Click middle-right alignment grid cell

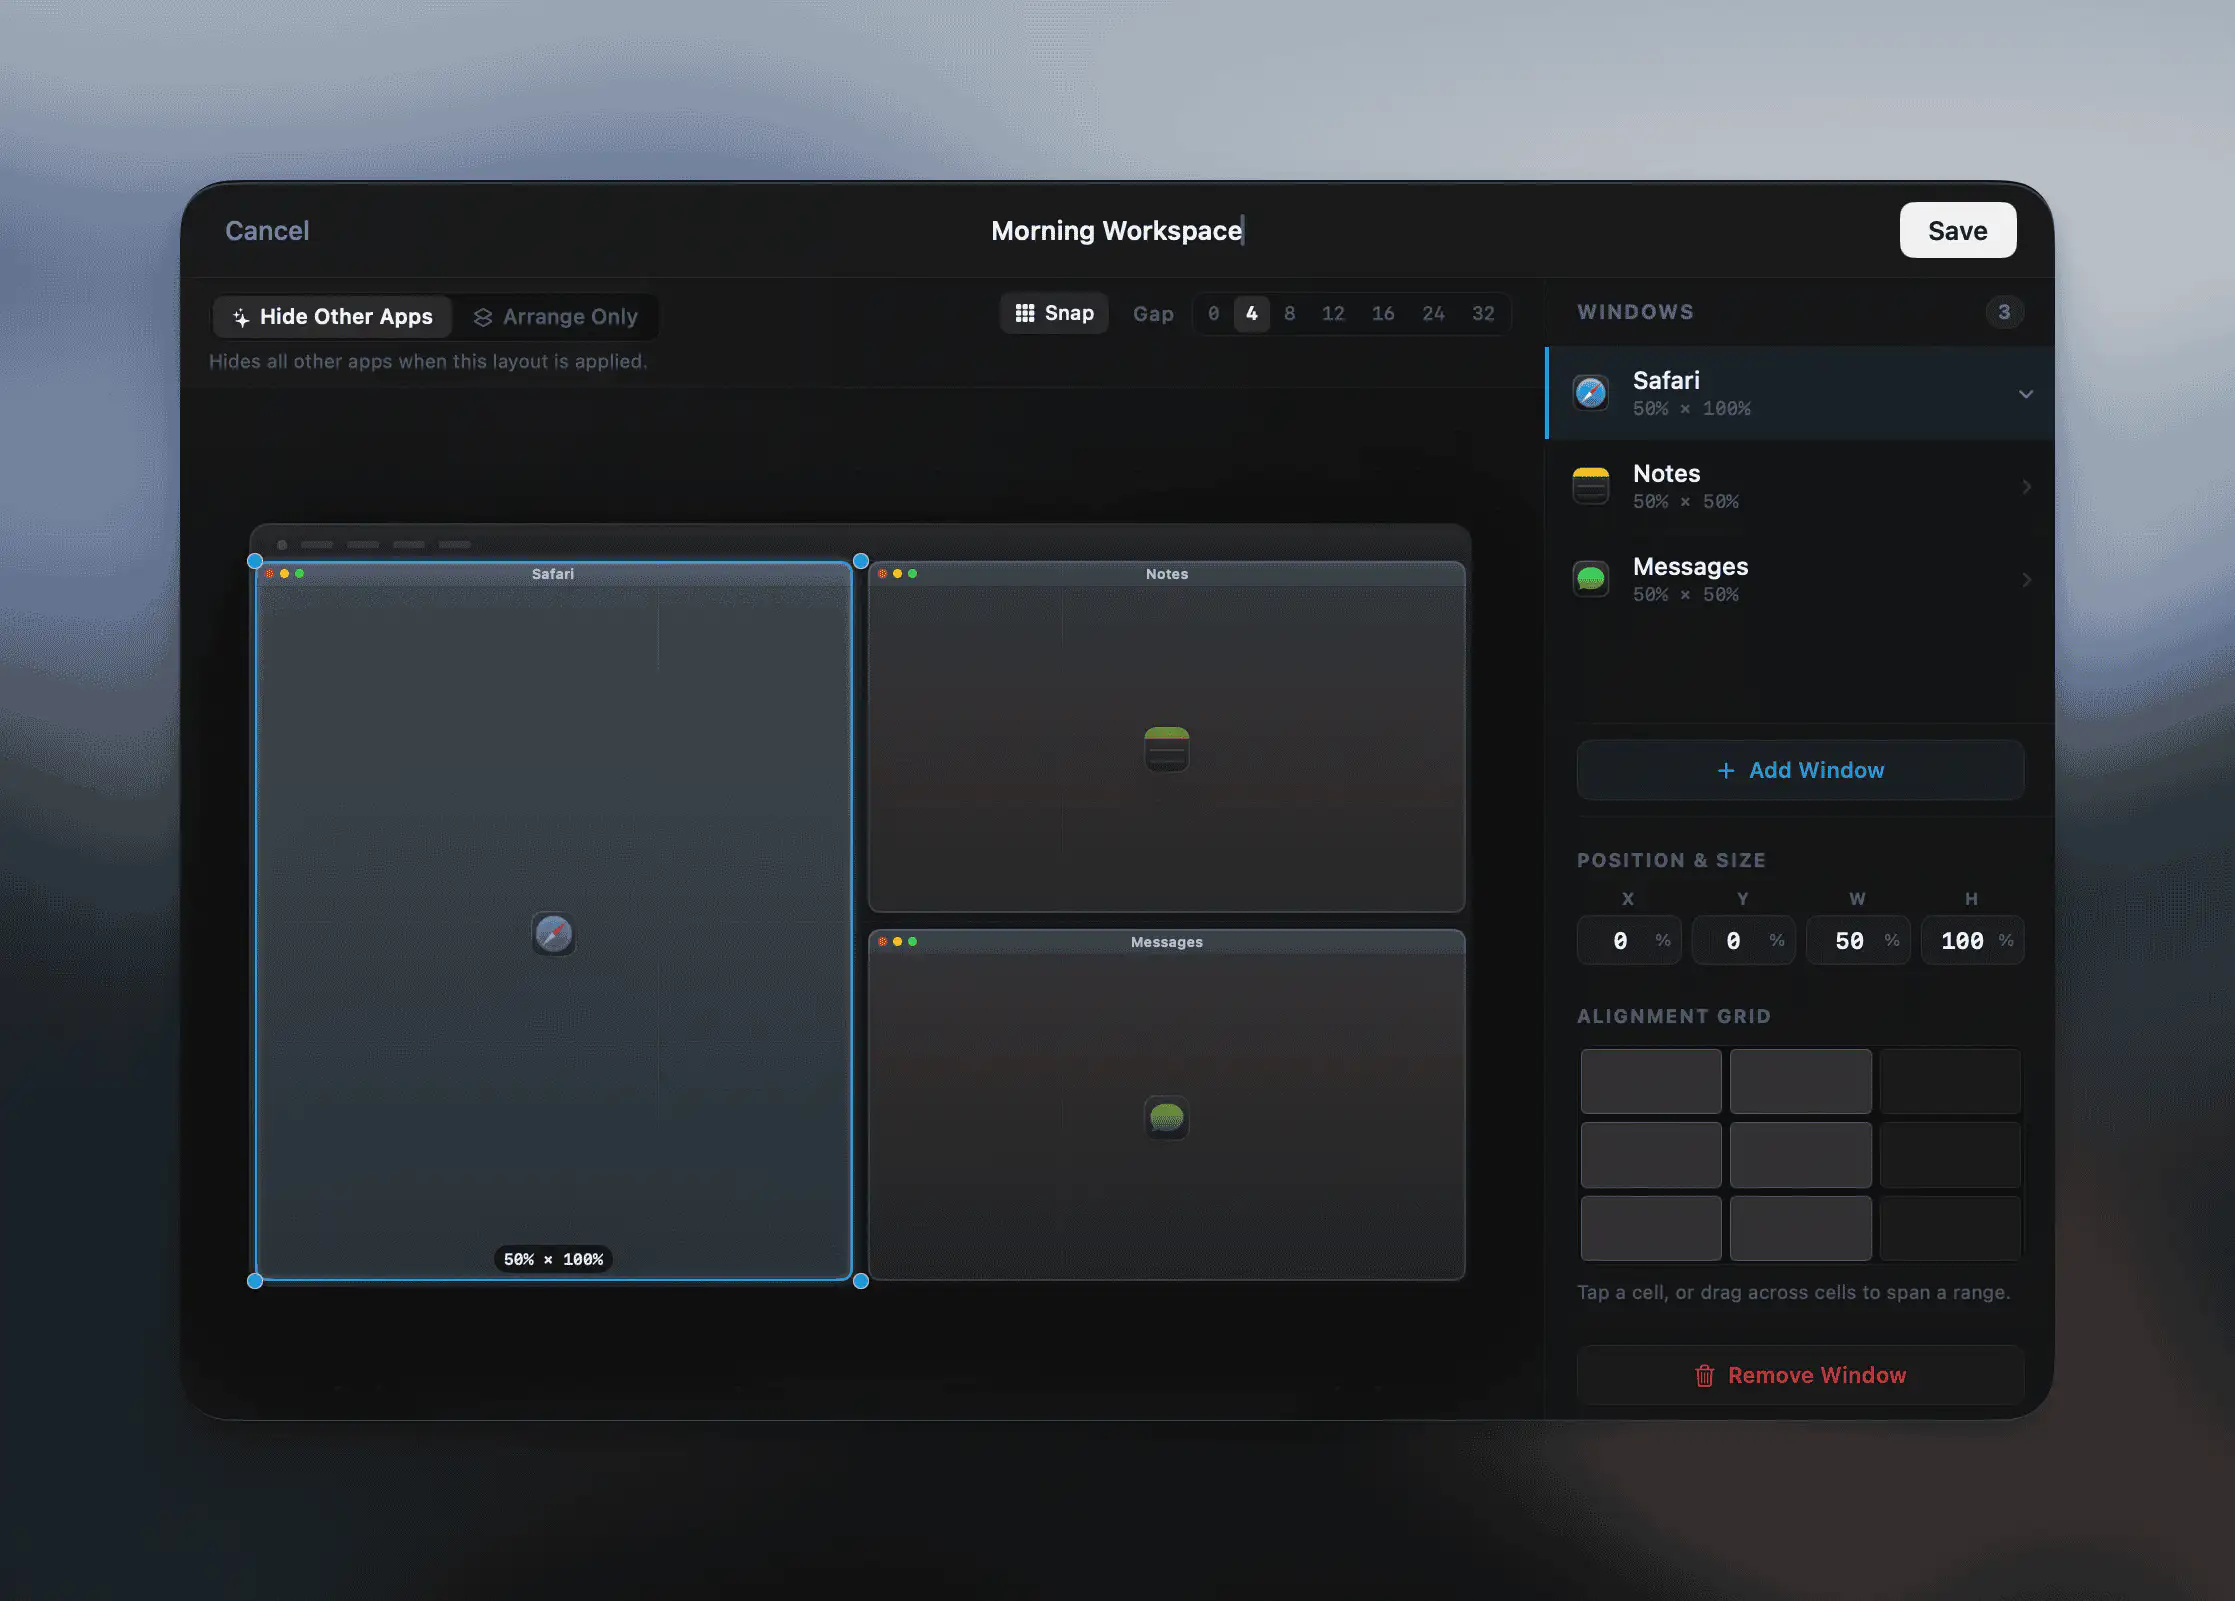point(1950,1155)
